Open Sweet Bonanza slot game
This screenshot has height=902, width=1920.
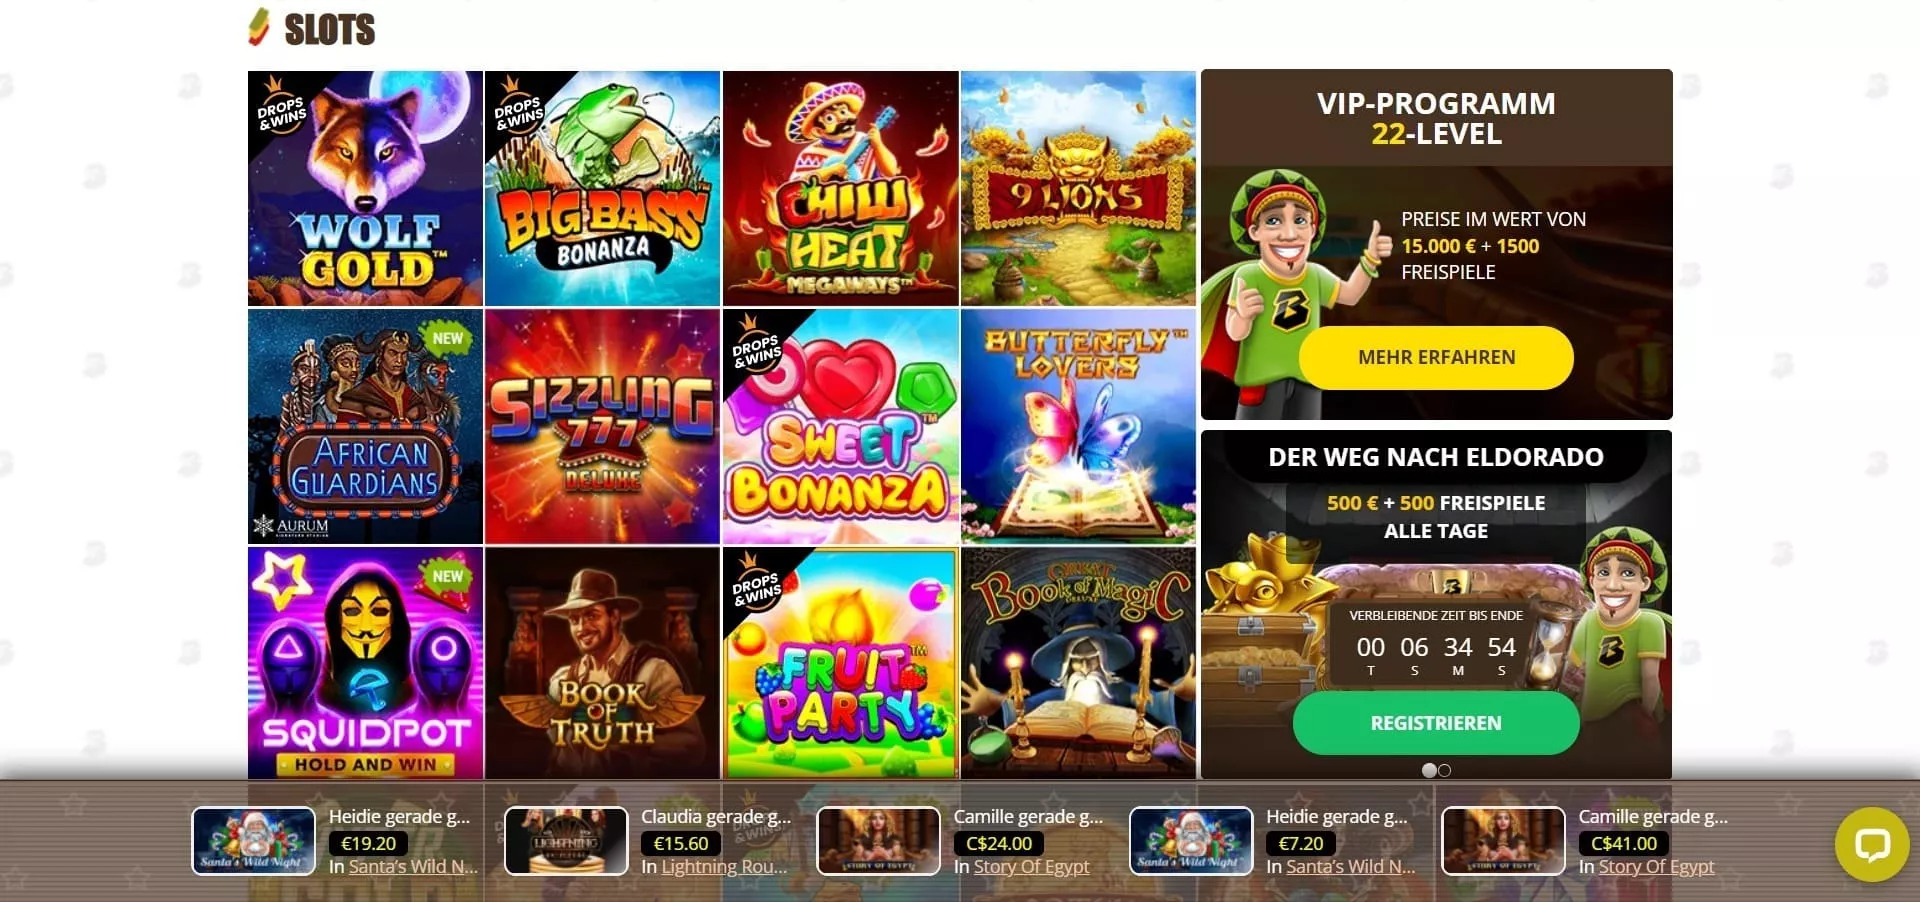pyautogui.click(x=840, y=426)
